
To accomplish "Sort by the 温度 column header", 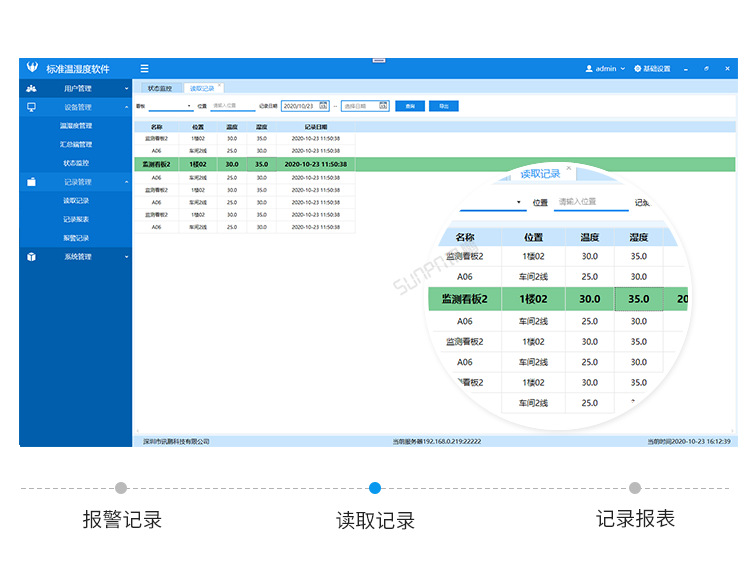I will point(232,127).
